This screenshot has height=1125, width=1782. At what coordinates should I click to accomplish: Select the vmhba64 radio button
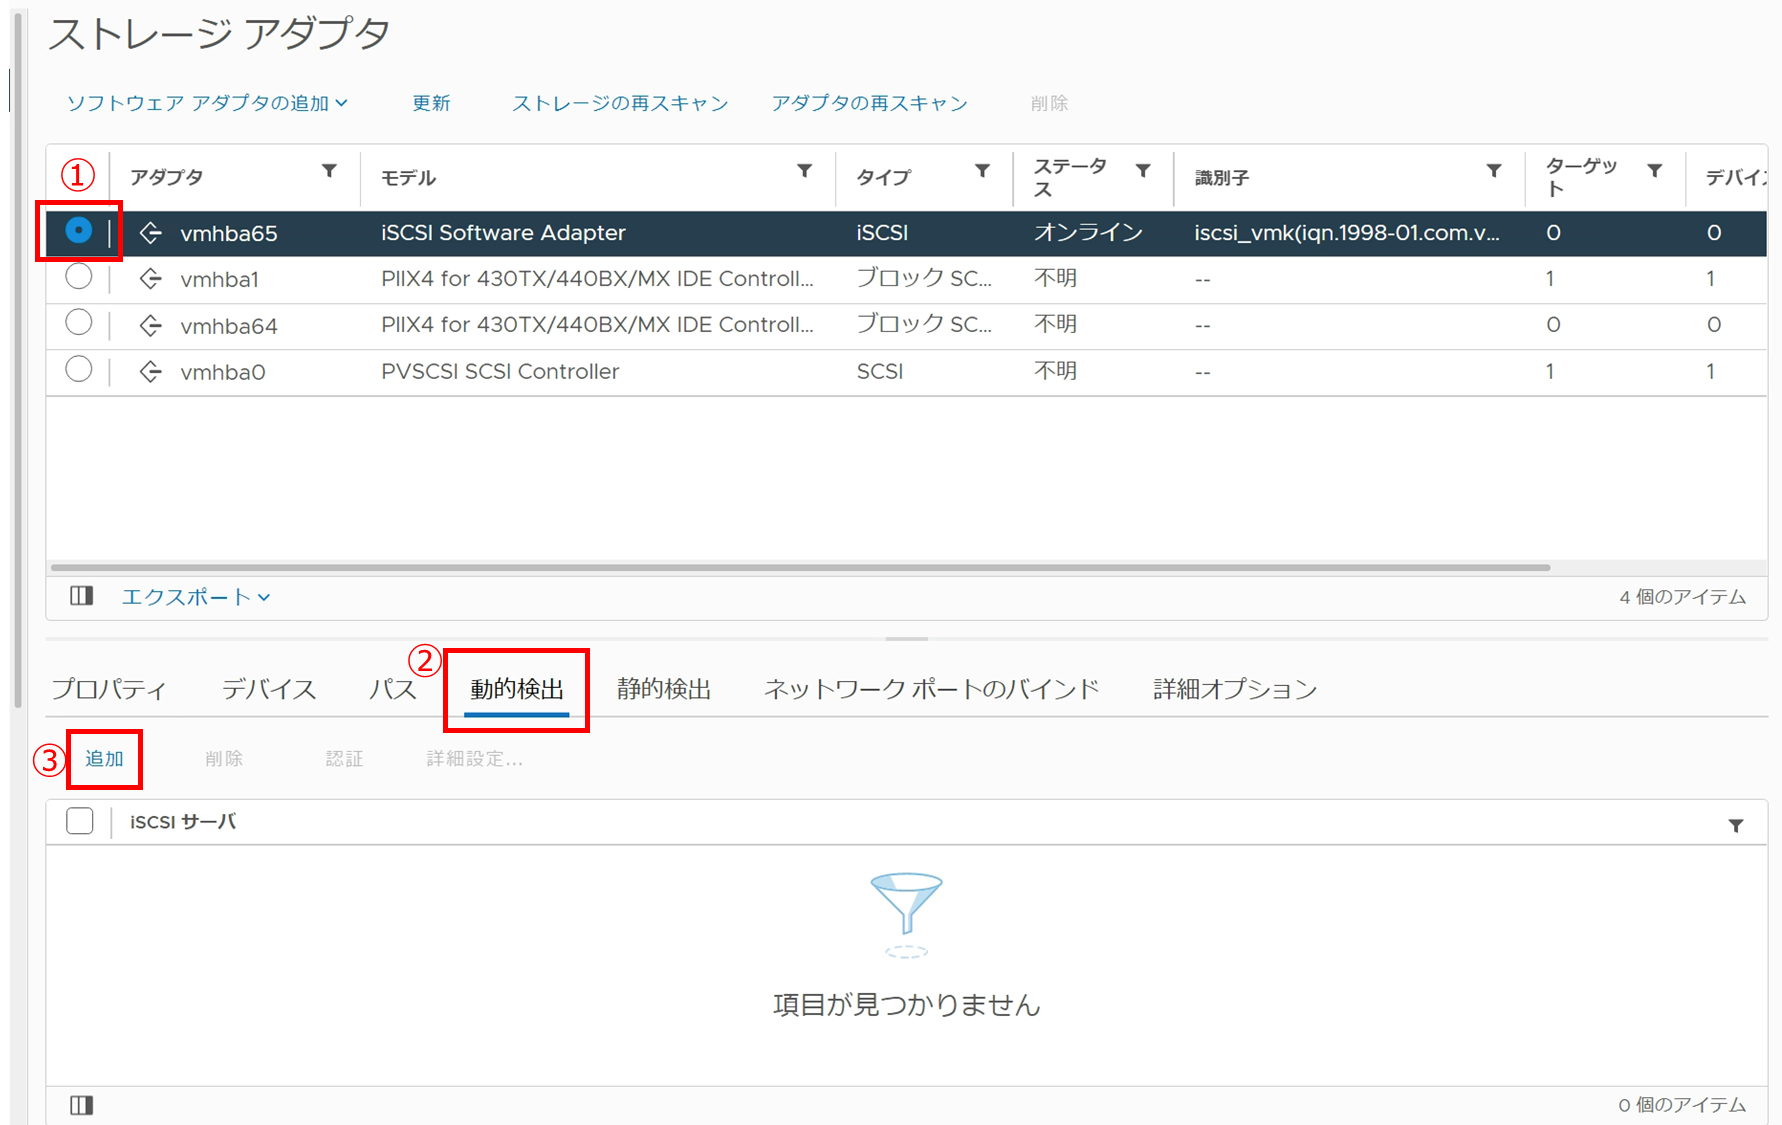[x=79, y=323]
